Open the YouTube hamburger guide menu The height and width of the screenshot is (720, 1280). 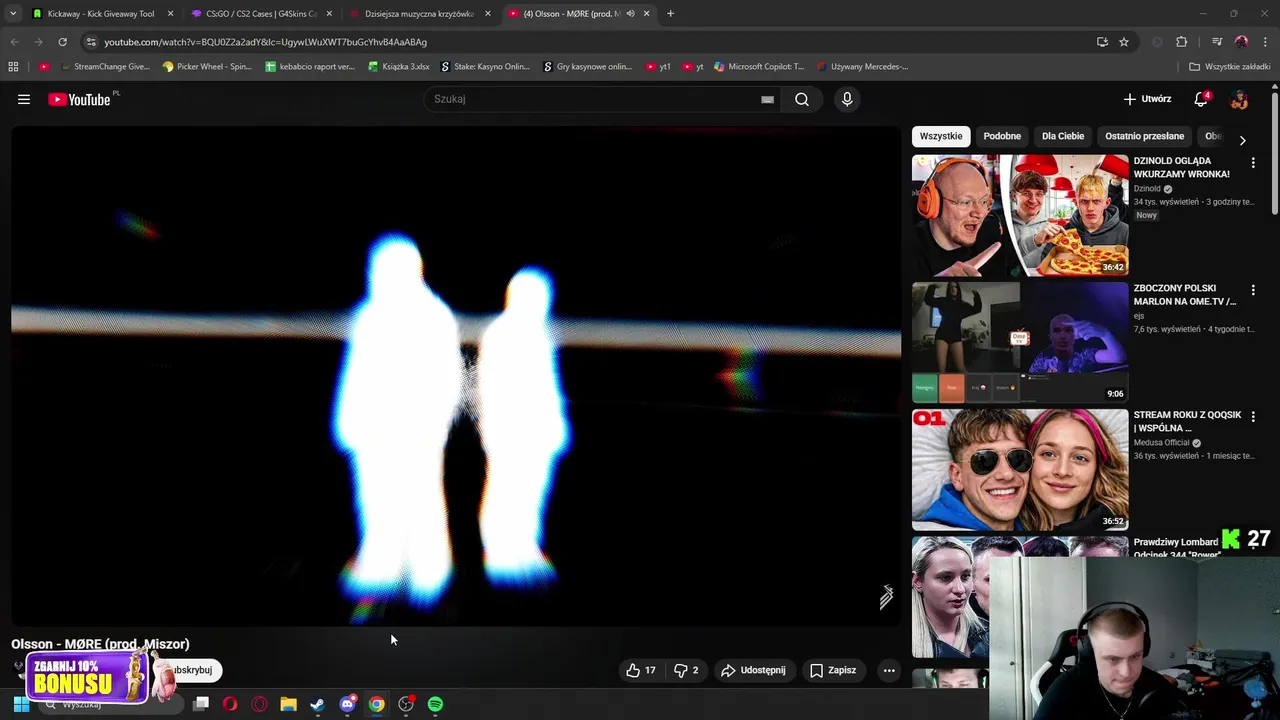pos(24,99)
